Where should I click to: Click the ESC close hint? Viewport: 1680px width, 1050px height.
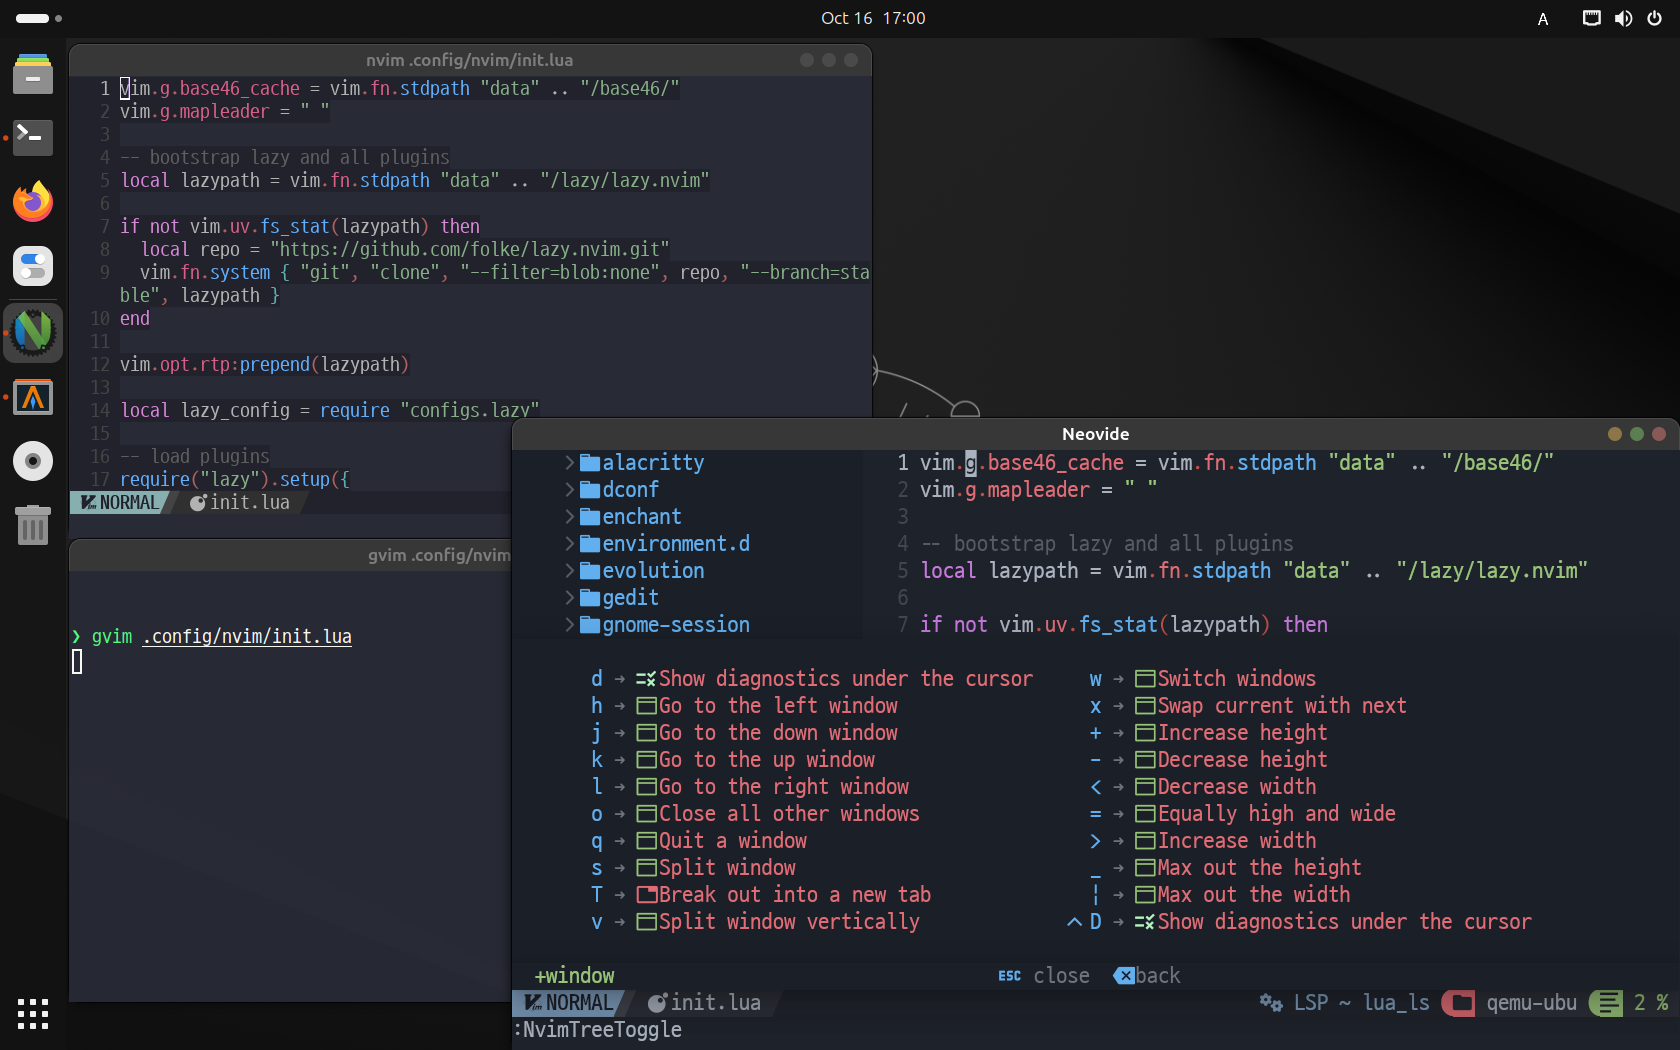coord(1044,975)
